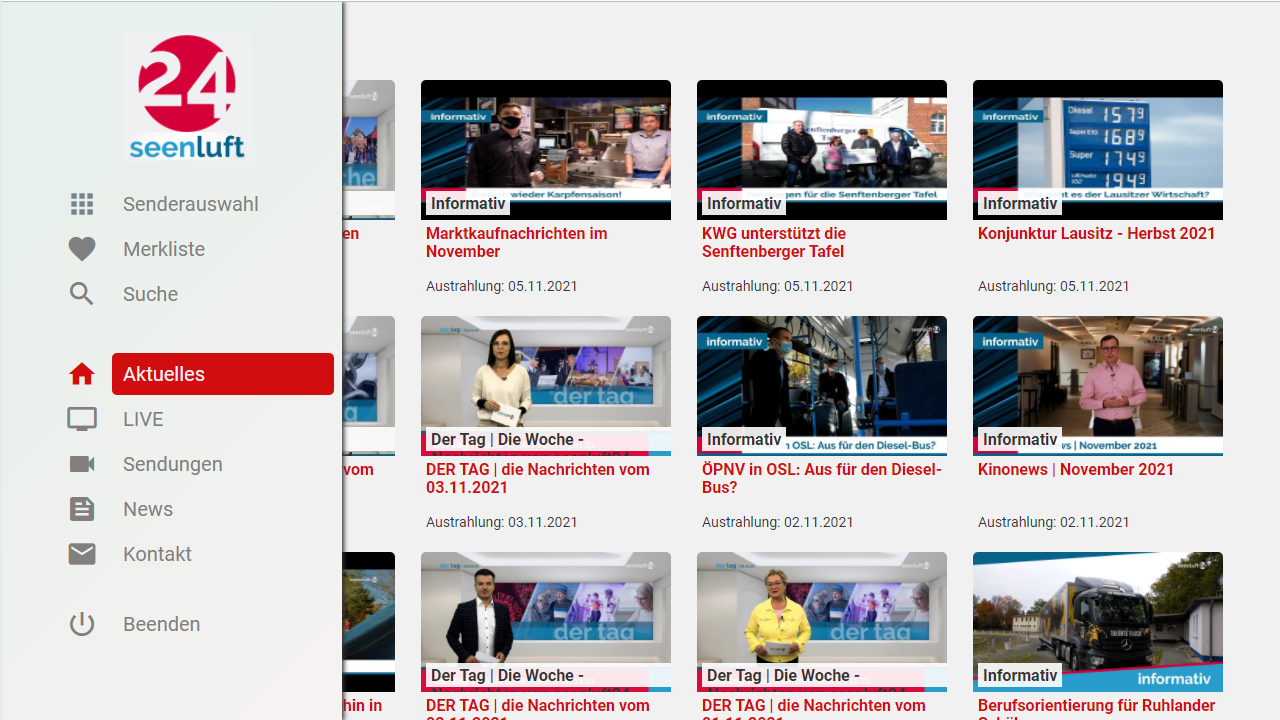This screenshot has width=1280, height=720.
Task: Open the title 'Konjunktur Lausitz - Herbst 2021'
Action: (1097, 233)
